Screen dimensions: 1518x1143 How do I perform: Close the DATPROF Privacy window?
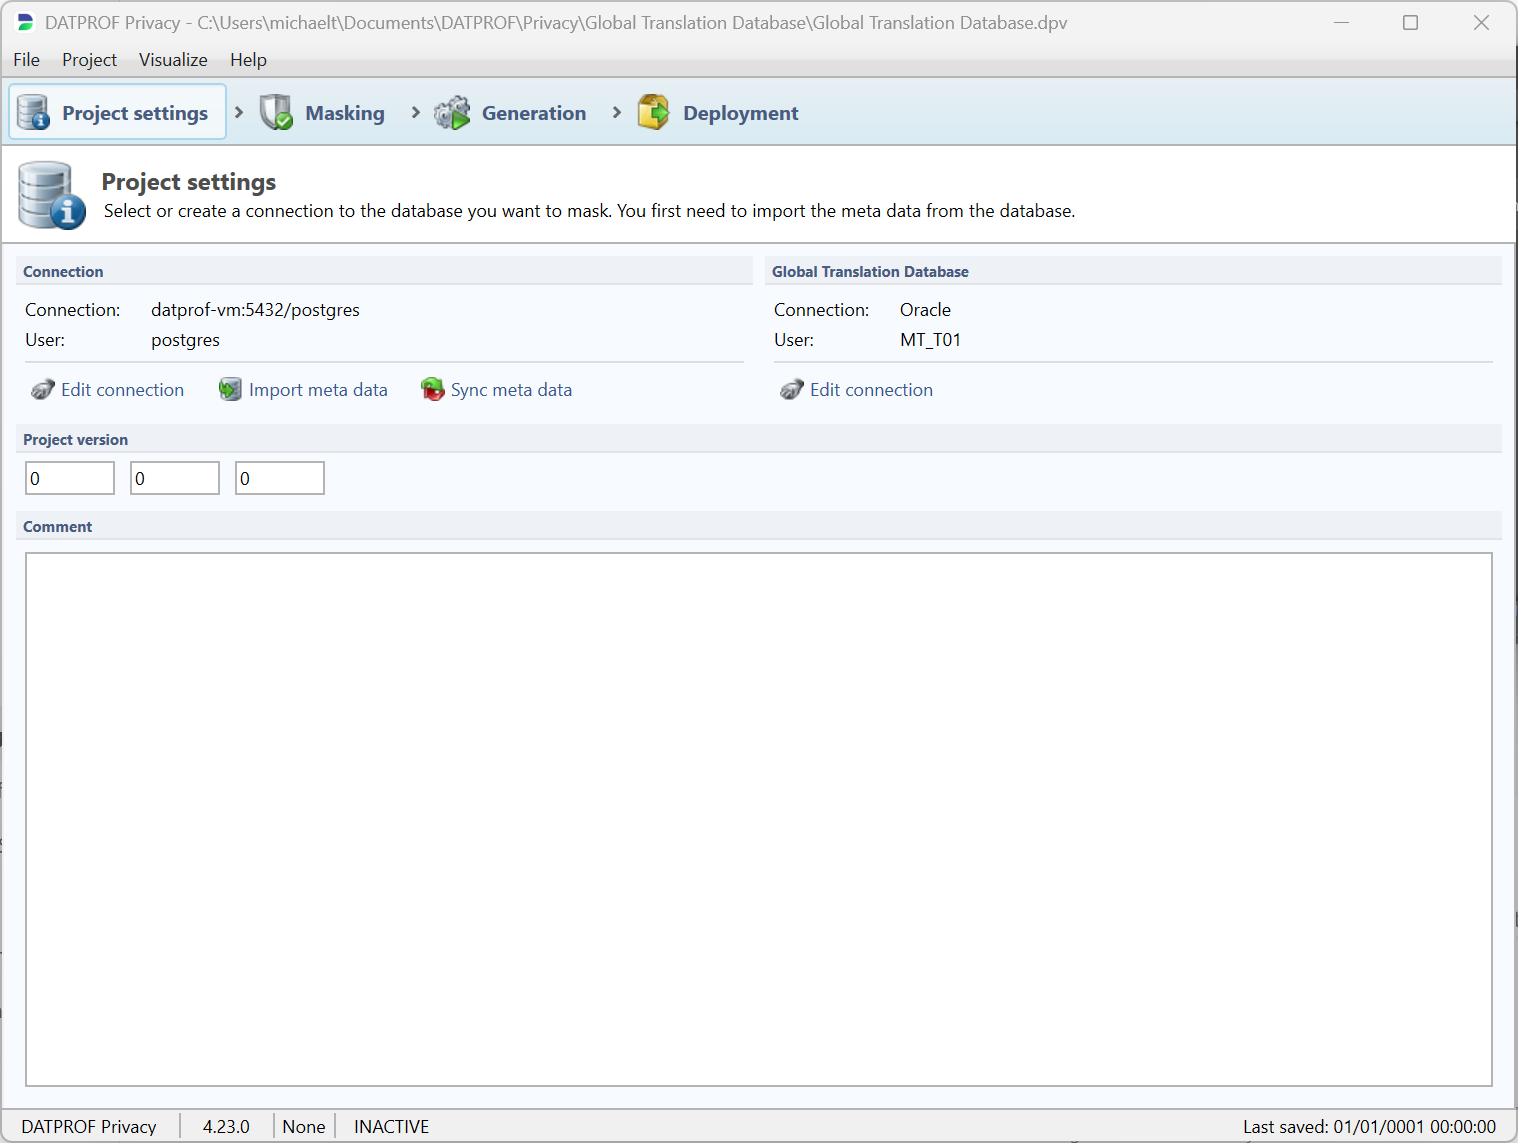click(x=1481, y=22)
